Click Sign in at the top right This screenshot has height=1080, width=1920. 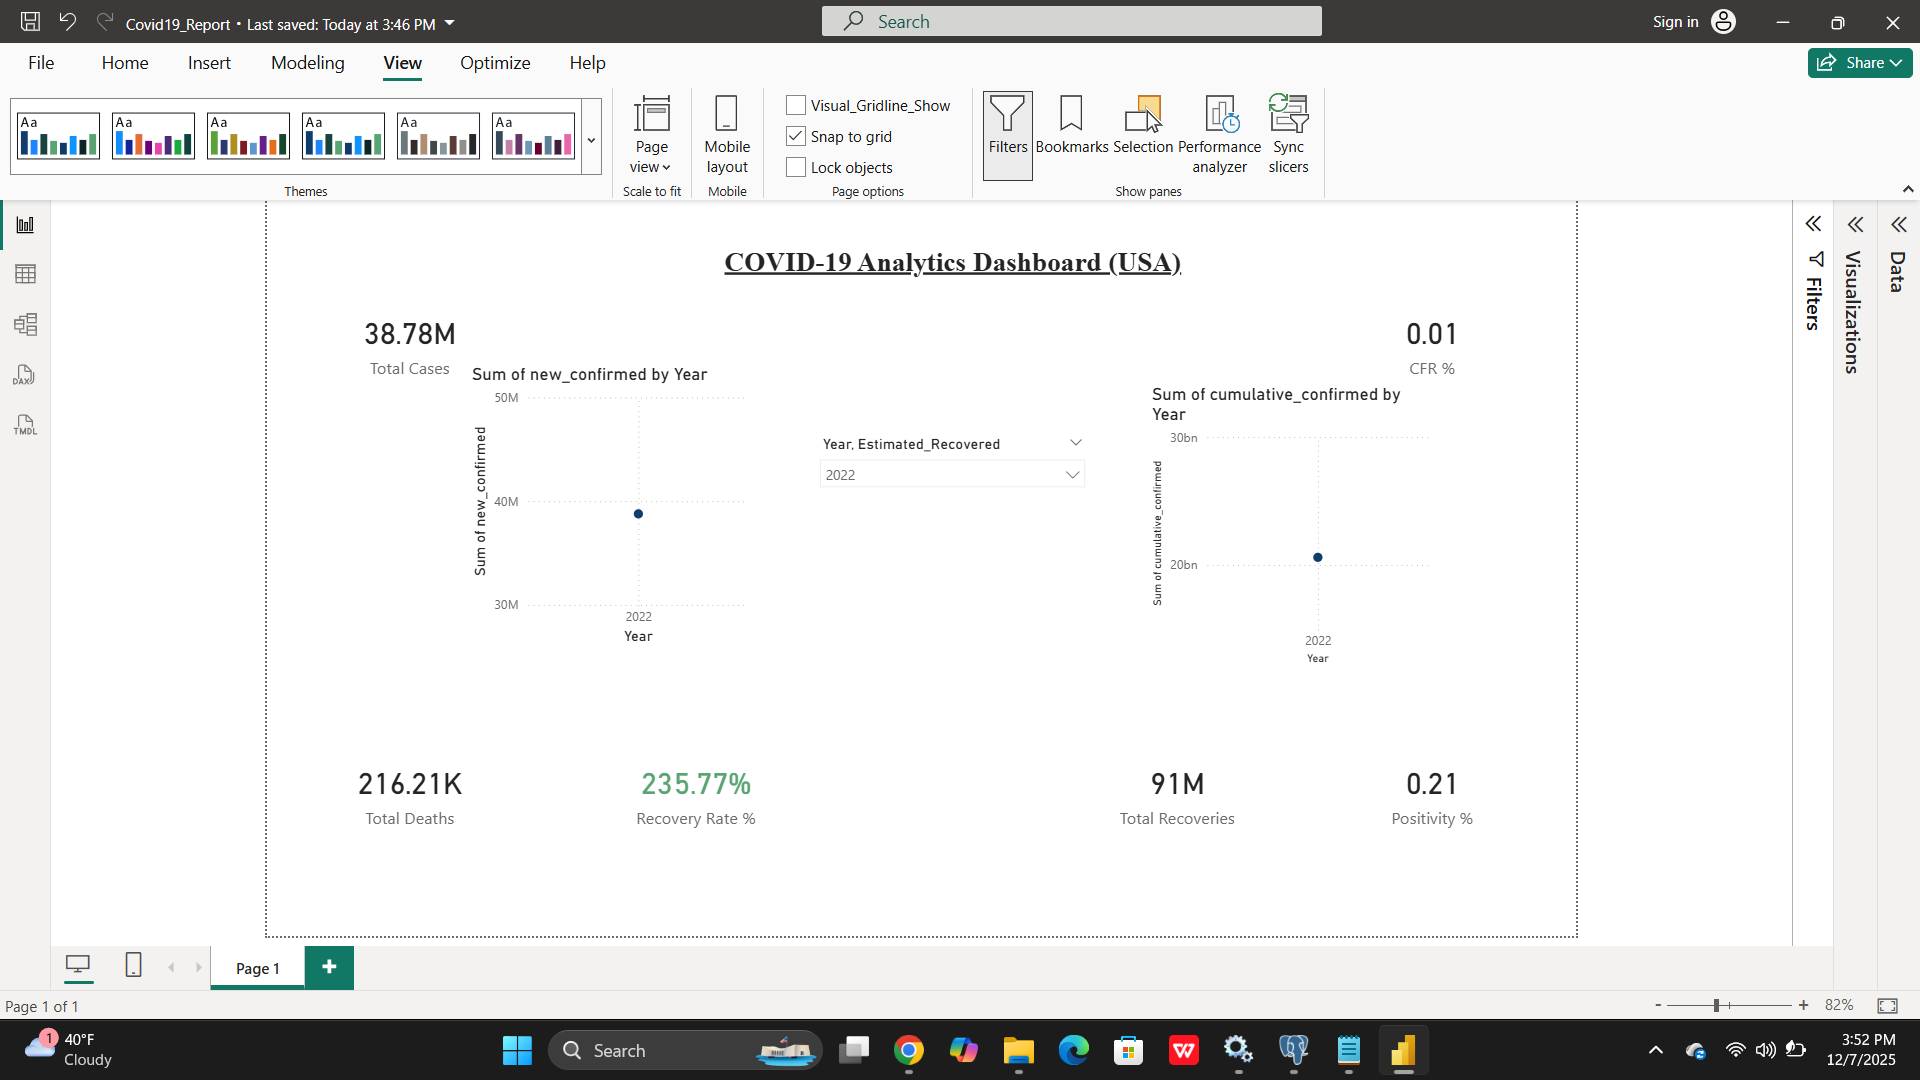tap(1674, 21)
